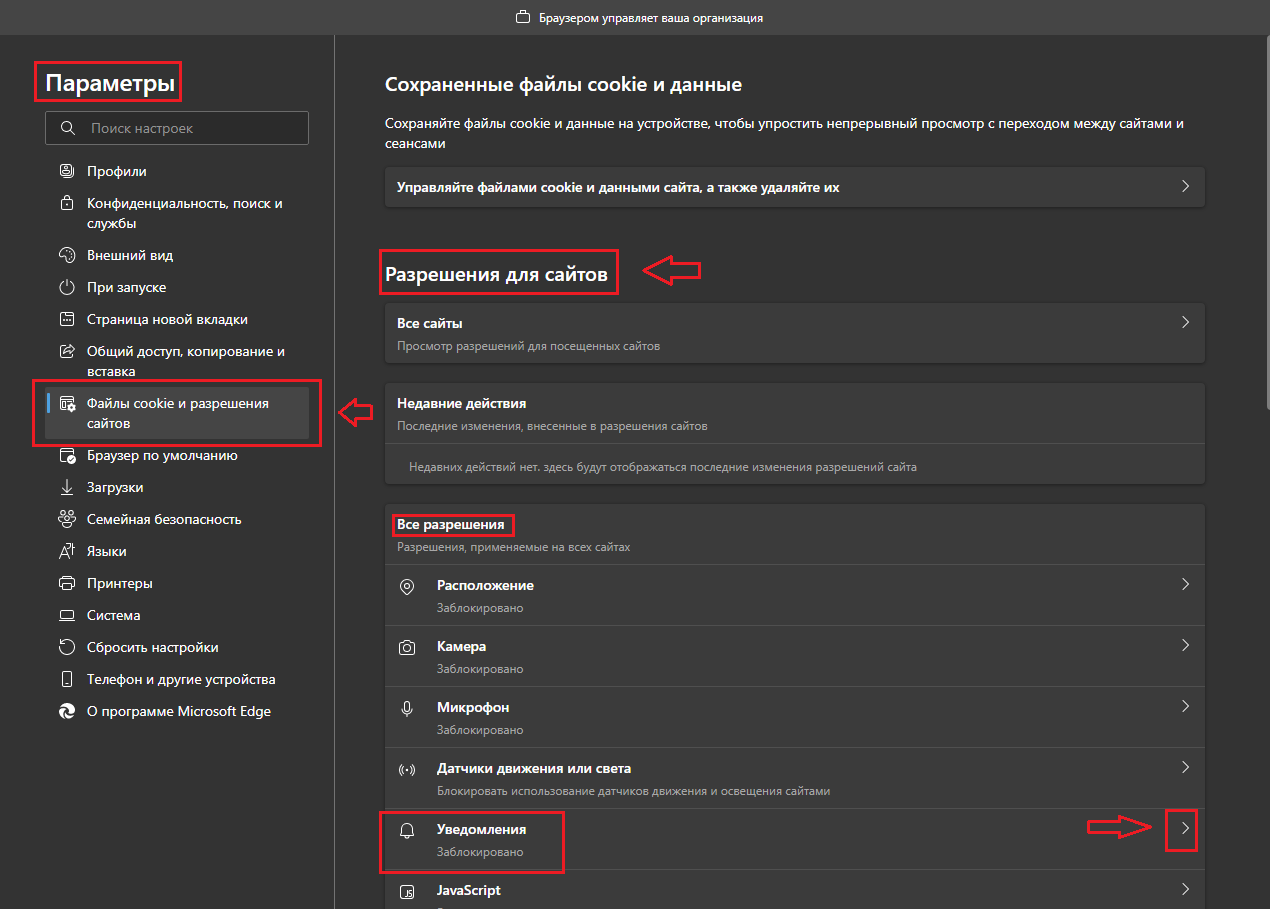Click the bell icon beside Уведомления
Viewport: 1270px width, 909px height.
pos(407,830)
